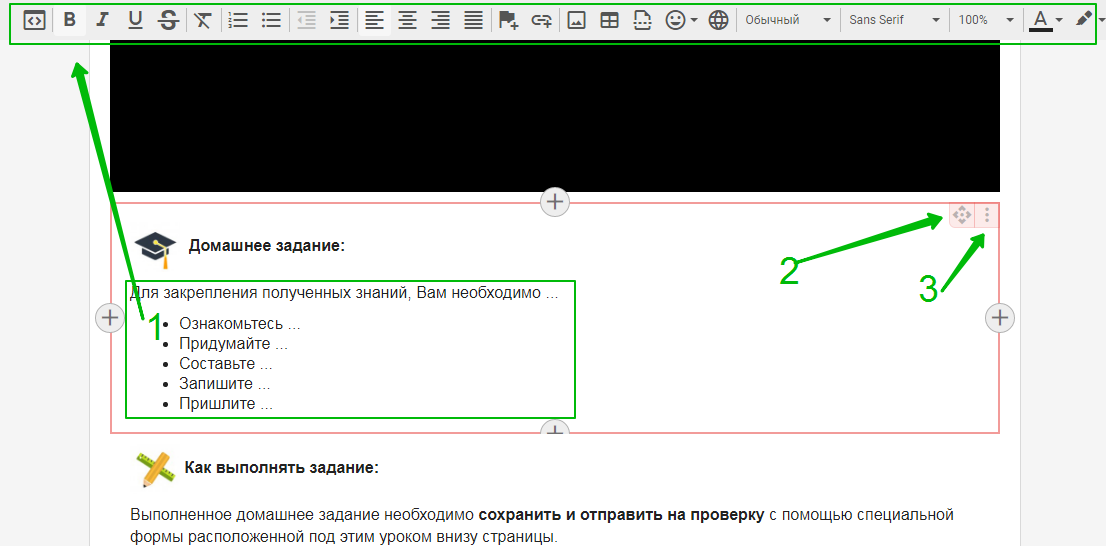
Task: Center align the text
Action: [407, 20]
